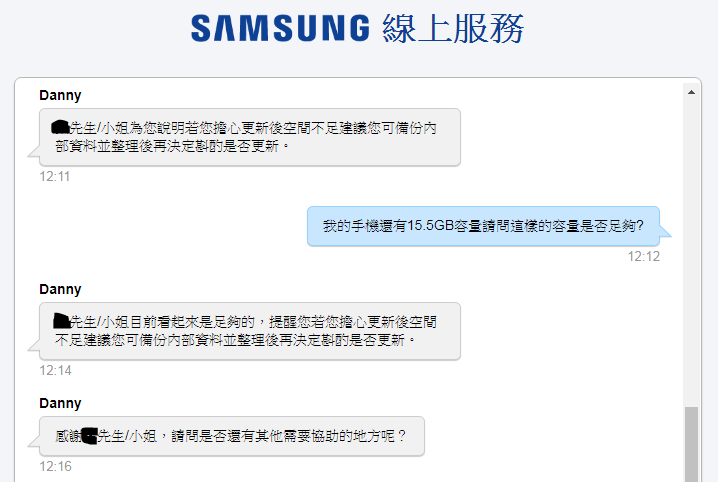
Task: Click the Danny name above the 12:16 message
Action: pos(60,404)
